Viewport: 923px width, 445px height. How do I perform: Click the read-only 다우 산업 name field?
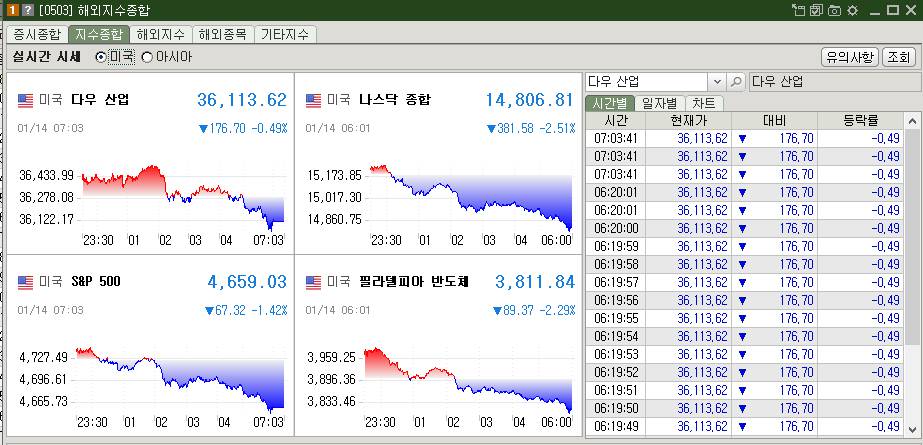(835, 81)
